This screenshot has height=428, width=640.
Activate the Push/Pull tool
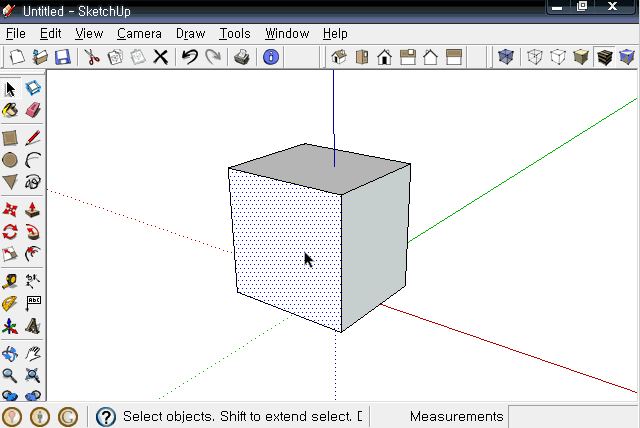coord(33,210)
